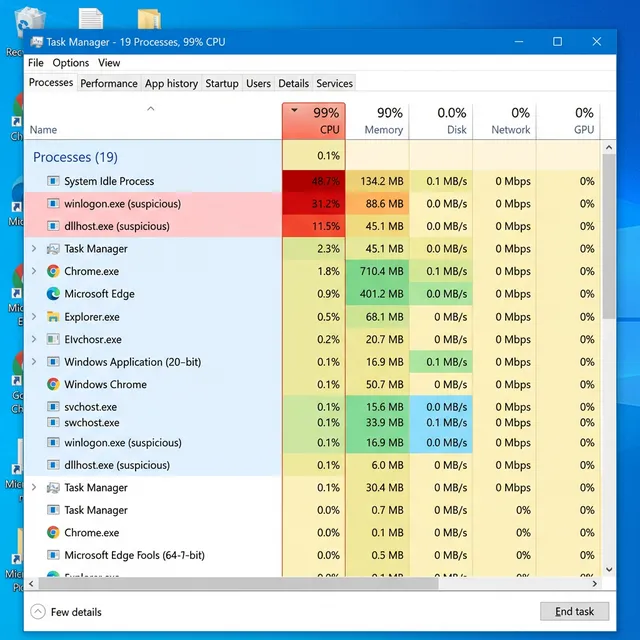Expand the Chrome.exe process group
640x640 pixels.
click(x=34, y=272)
